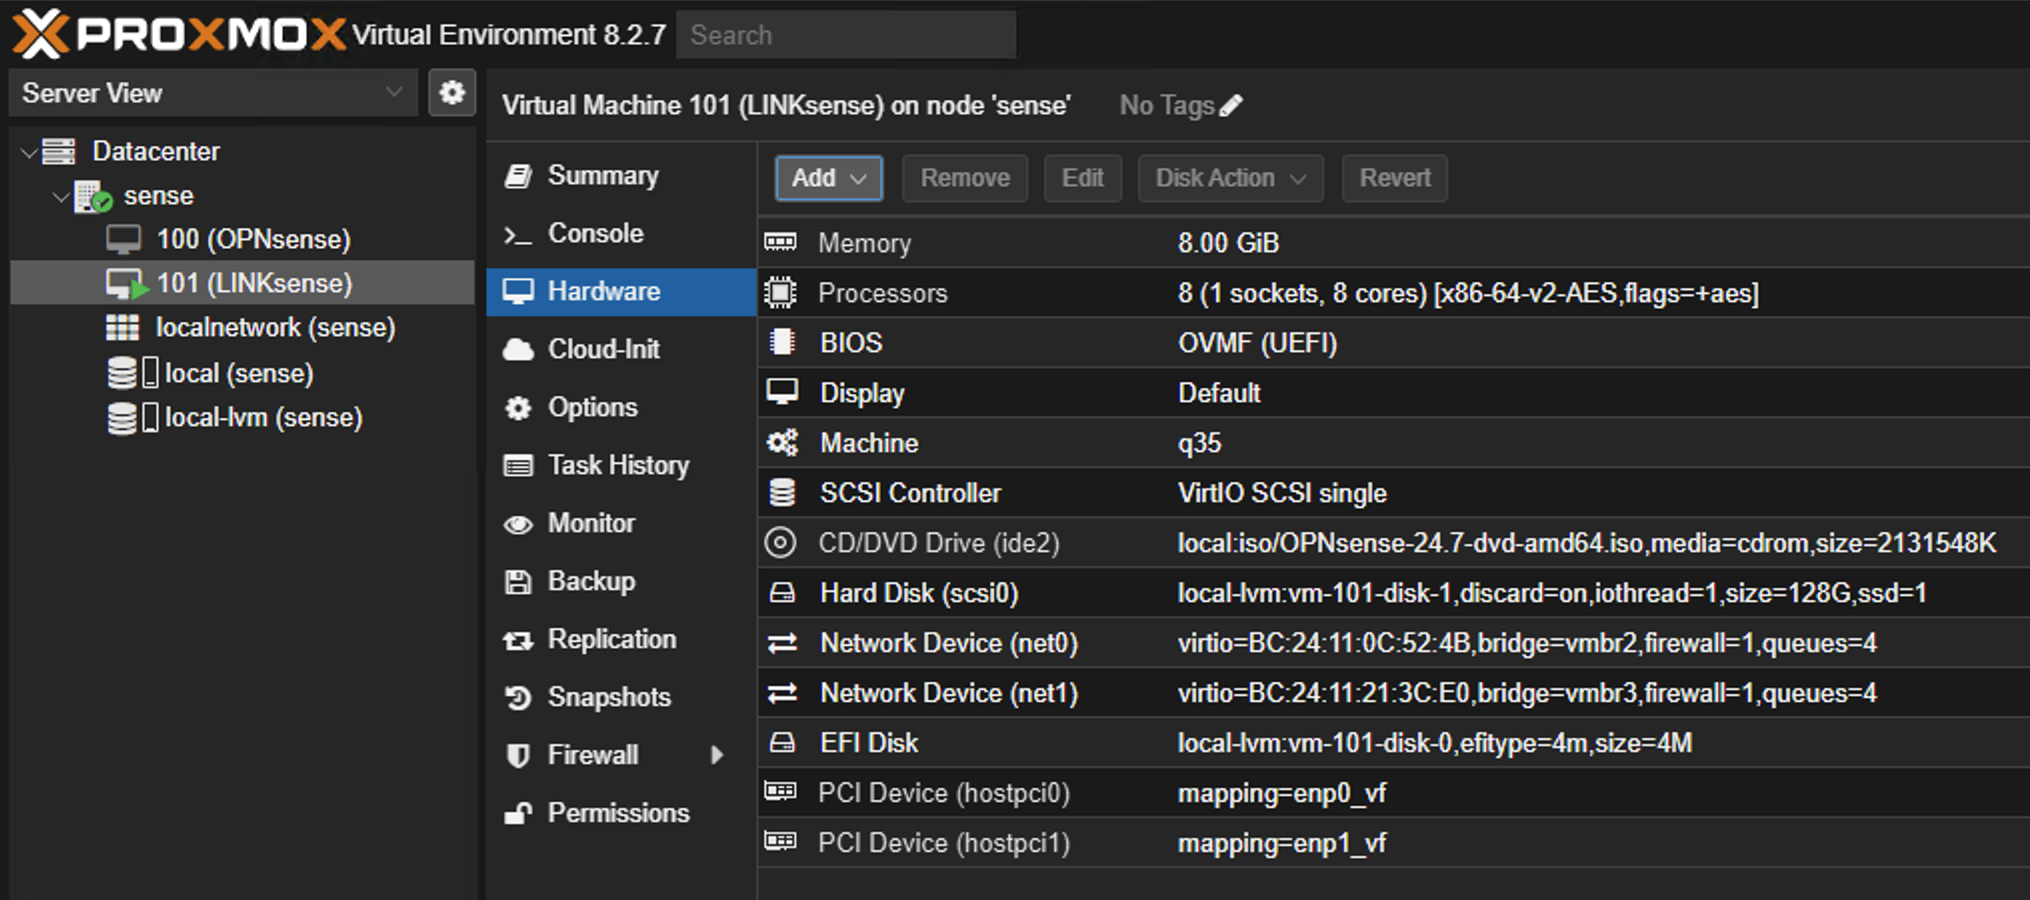Click the Summary book icon
The image size is (2030, 900).
click(x=518, y=176)
